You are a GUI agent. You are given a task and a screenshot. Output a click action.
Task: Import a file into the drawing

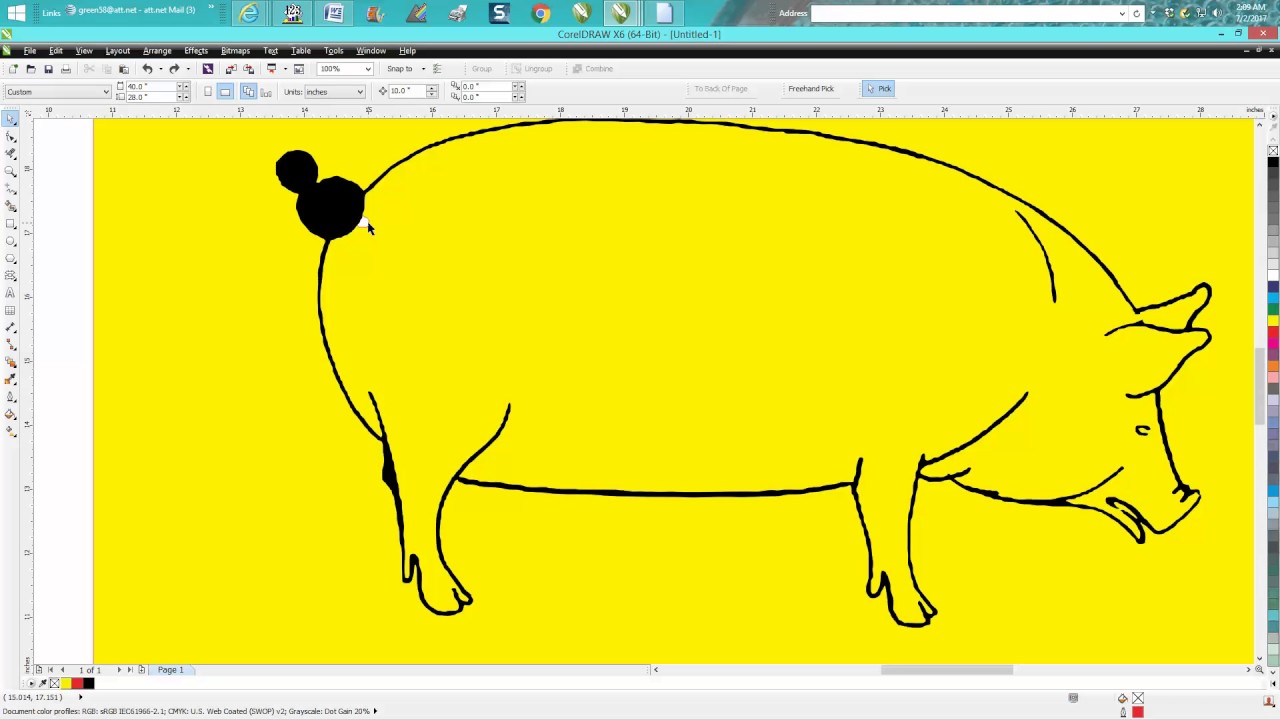(x=231, y=69)
